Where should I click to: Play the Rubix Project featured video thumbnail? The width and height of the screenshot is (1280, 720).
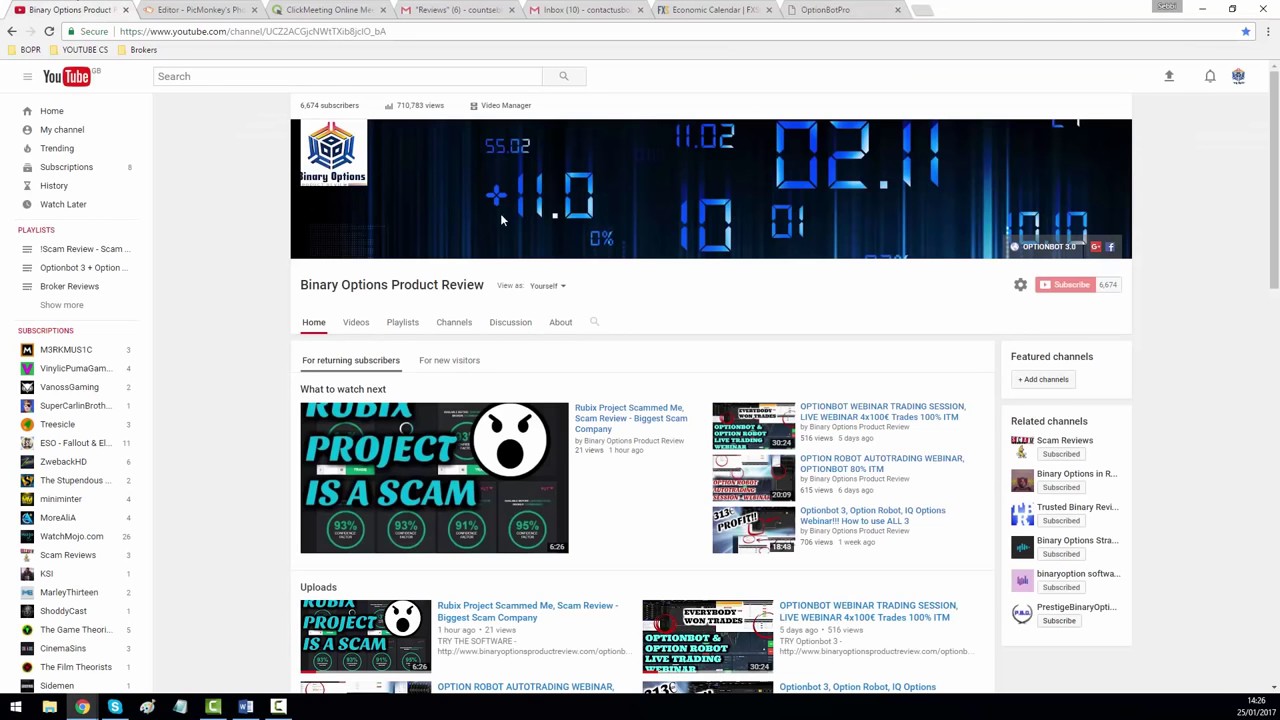tap(434, 477)
